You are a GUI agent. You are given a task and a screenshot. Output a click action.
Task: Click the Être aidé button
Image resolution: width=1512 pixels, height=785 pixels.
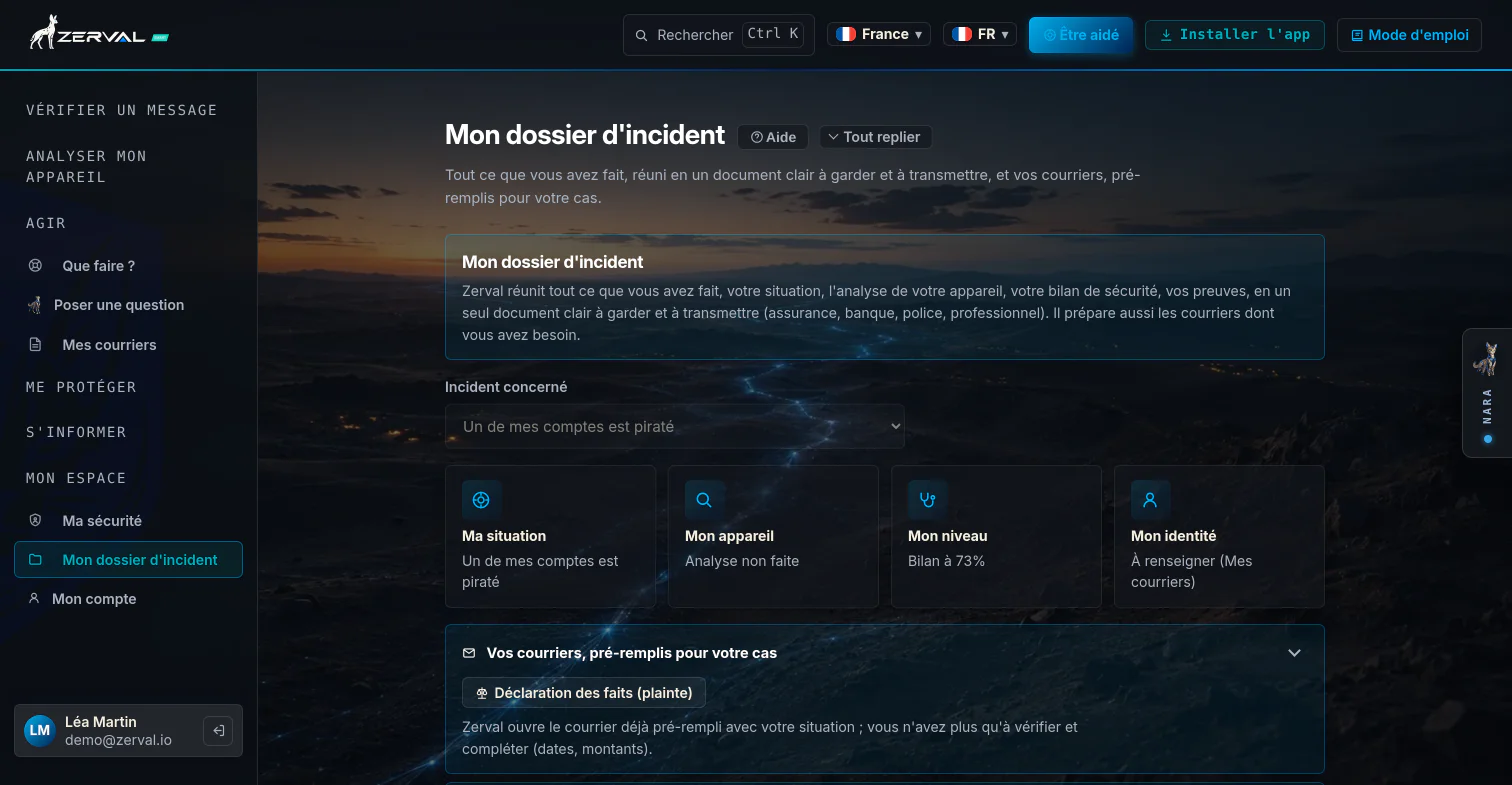click(x=1081, y=35)
